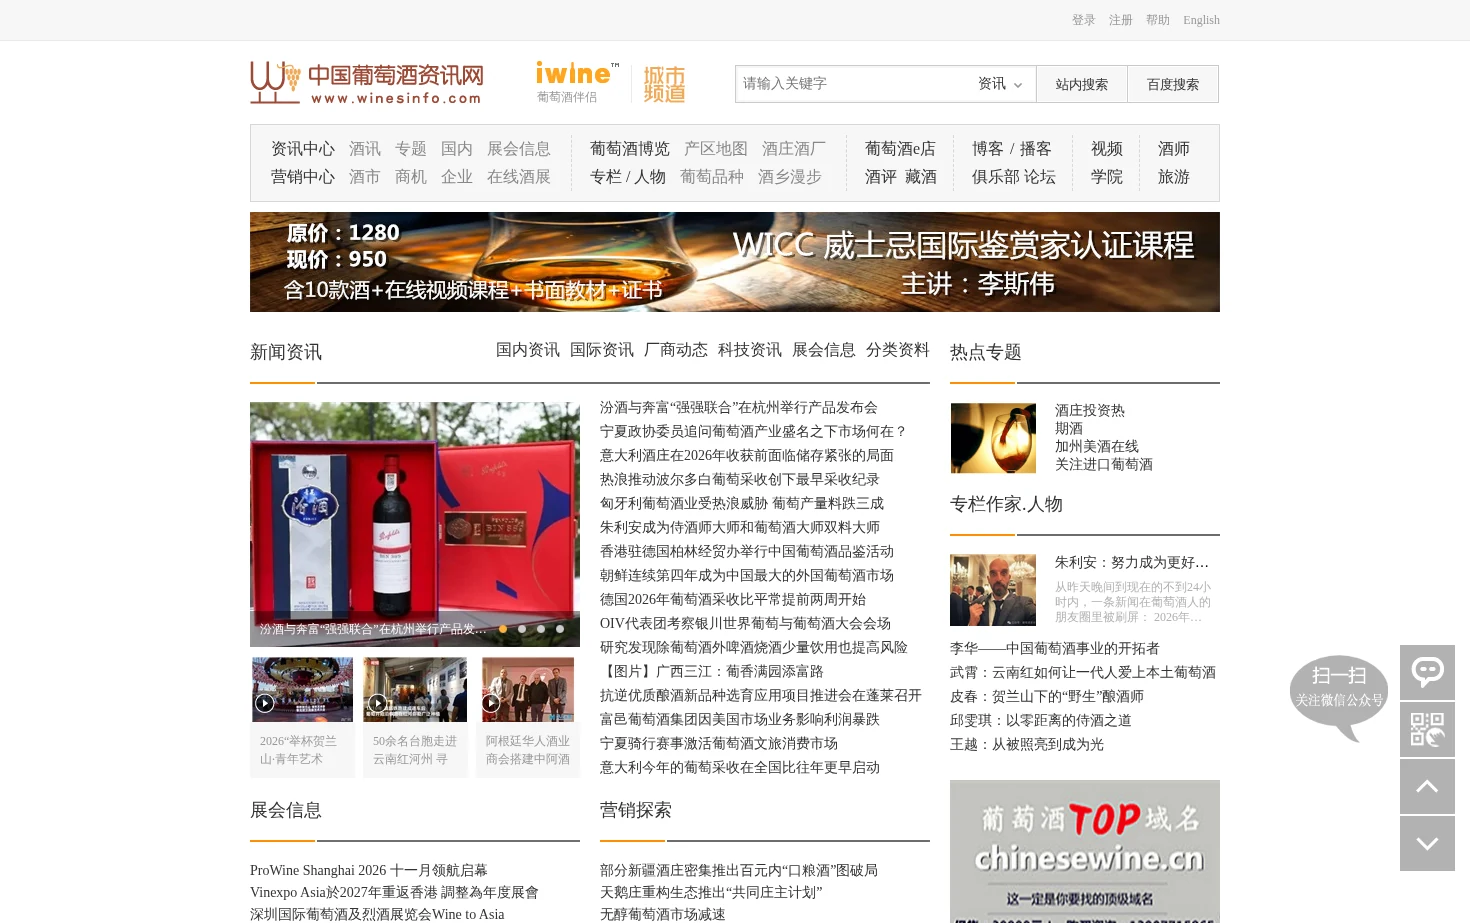Viewport: 1470px width, 923px height.
Task: Open the 营销探索 section heading
Action: click(x=636, y=811)
